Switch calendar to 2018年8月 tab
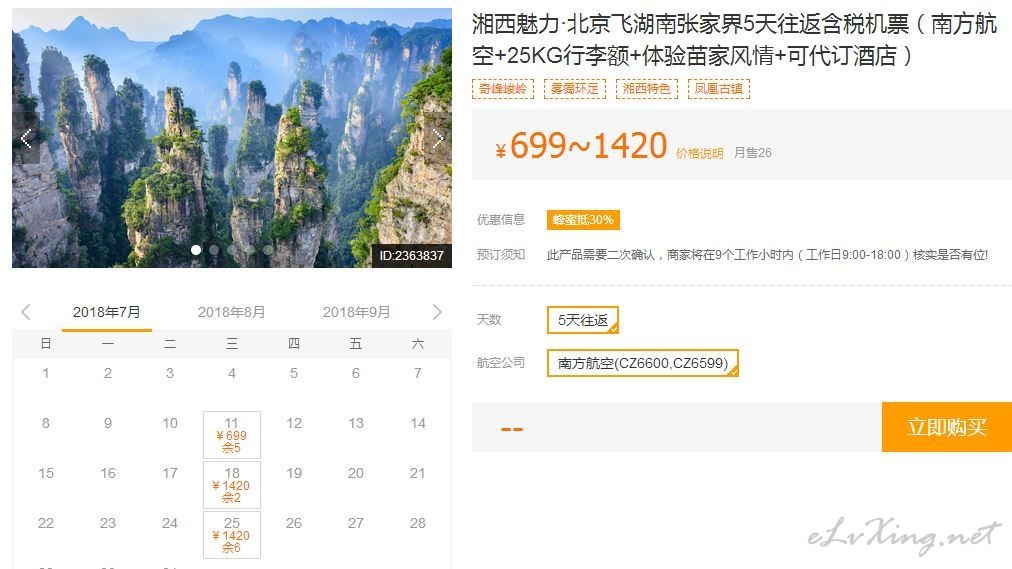Viewport: 1012px width, 569px height. [231, 312]
